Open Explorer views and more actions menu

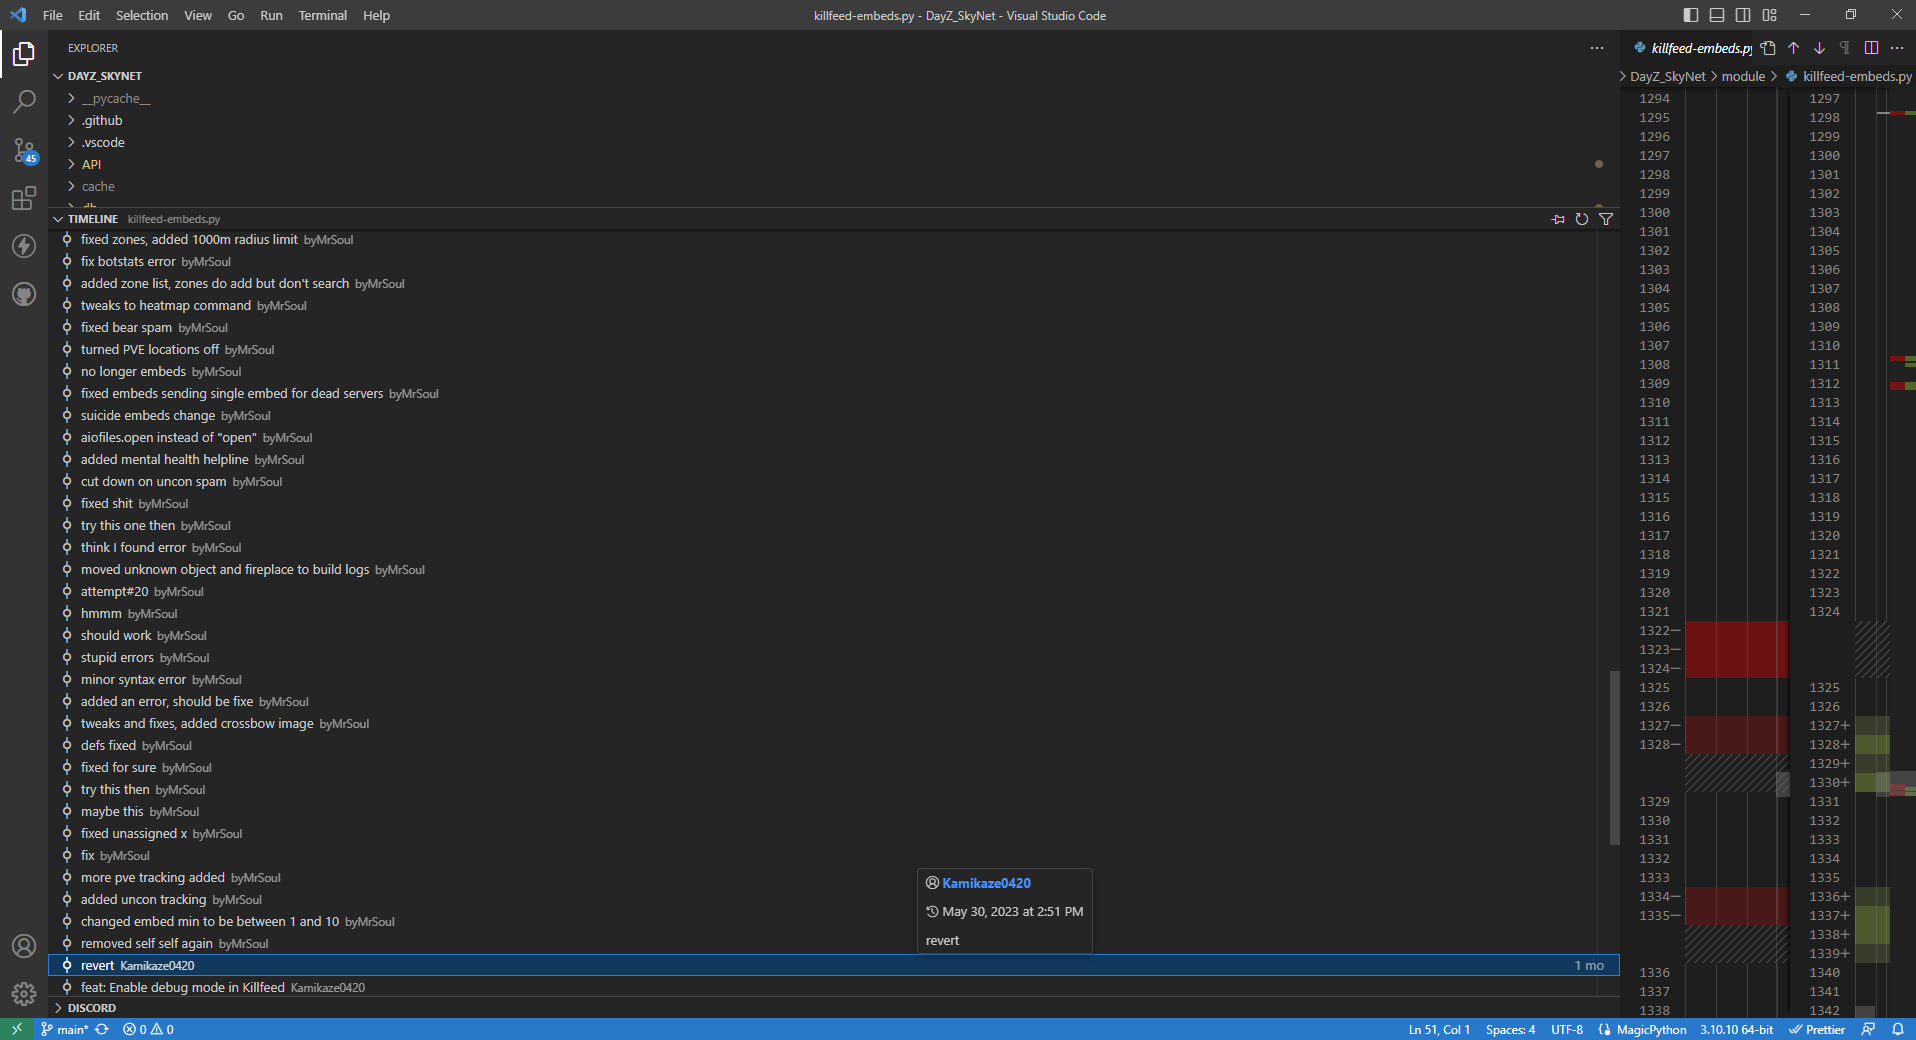[x=1597, y=48]
